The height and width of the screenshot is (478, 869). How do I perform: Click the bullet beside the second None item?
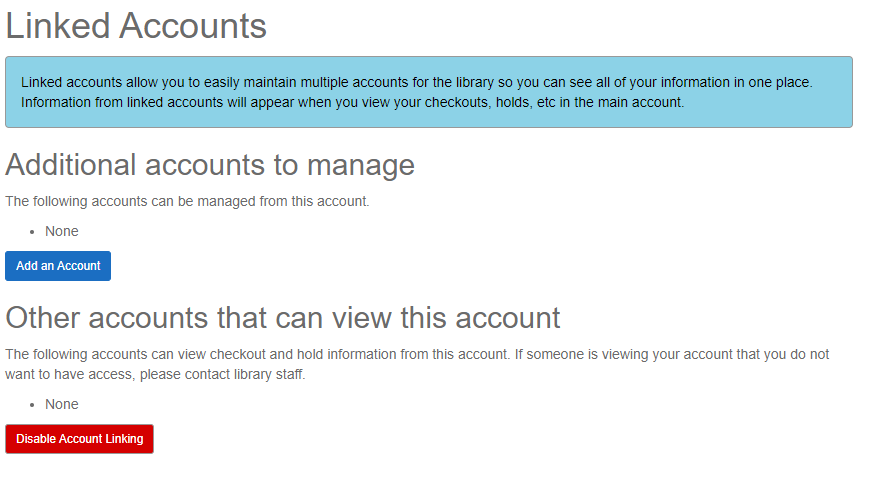33,405
